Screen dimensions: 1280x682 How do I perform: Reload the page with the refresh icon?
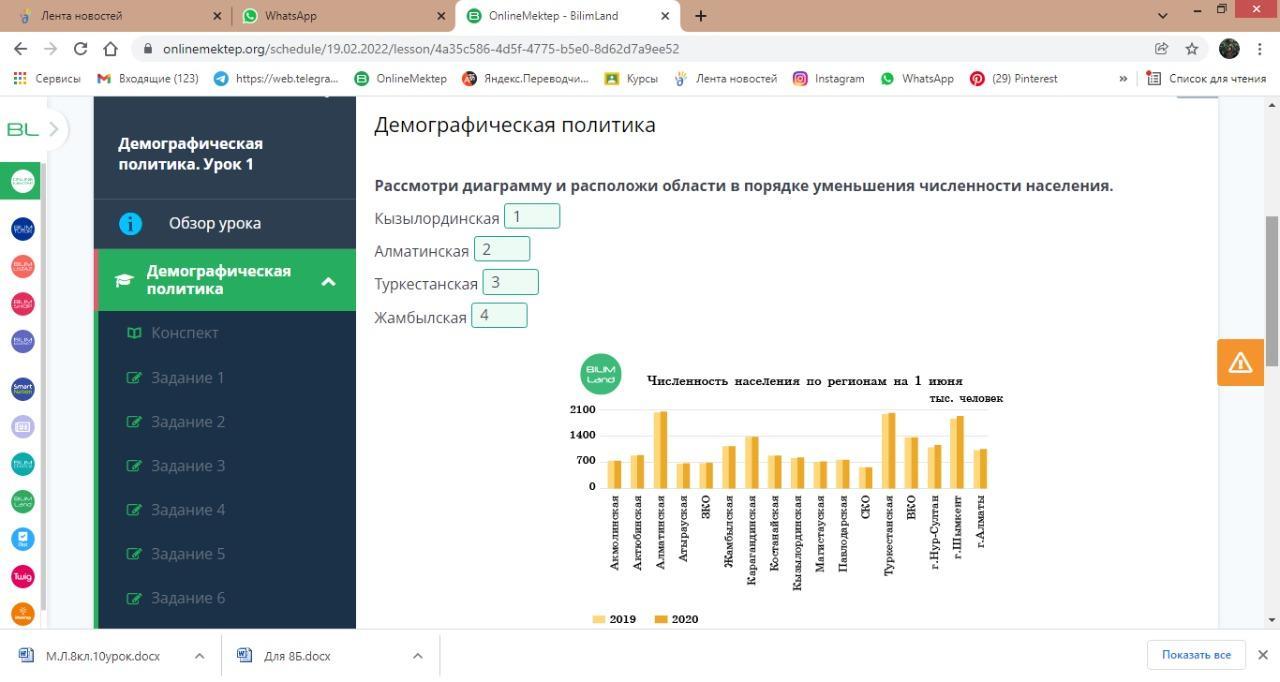click(x=81, y=48)
